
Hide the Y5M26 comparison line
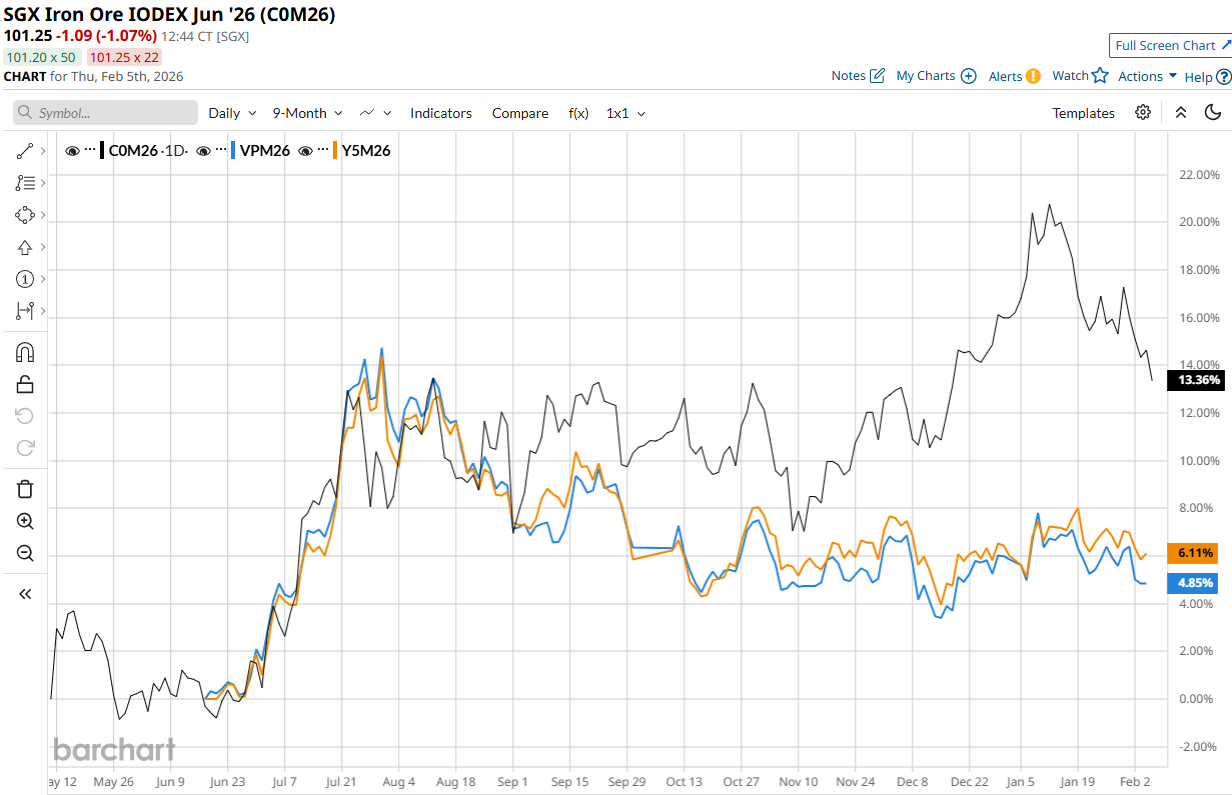coord(306,151)
